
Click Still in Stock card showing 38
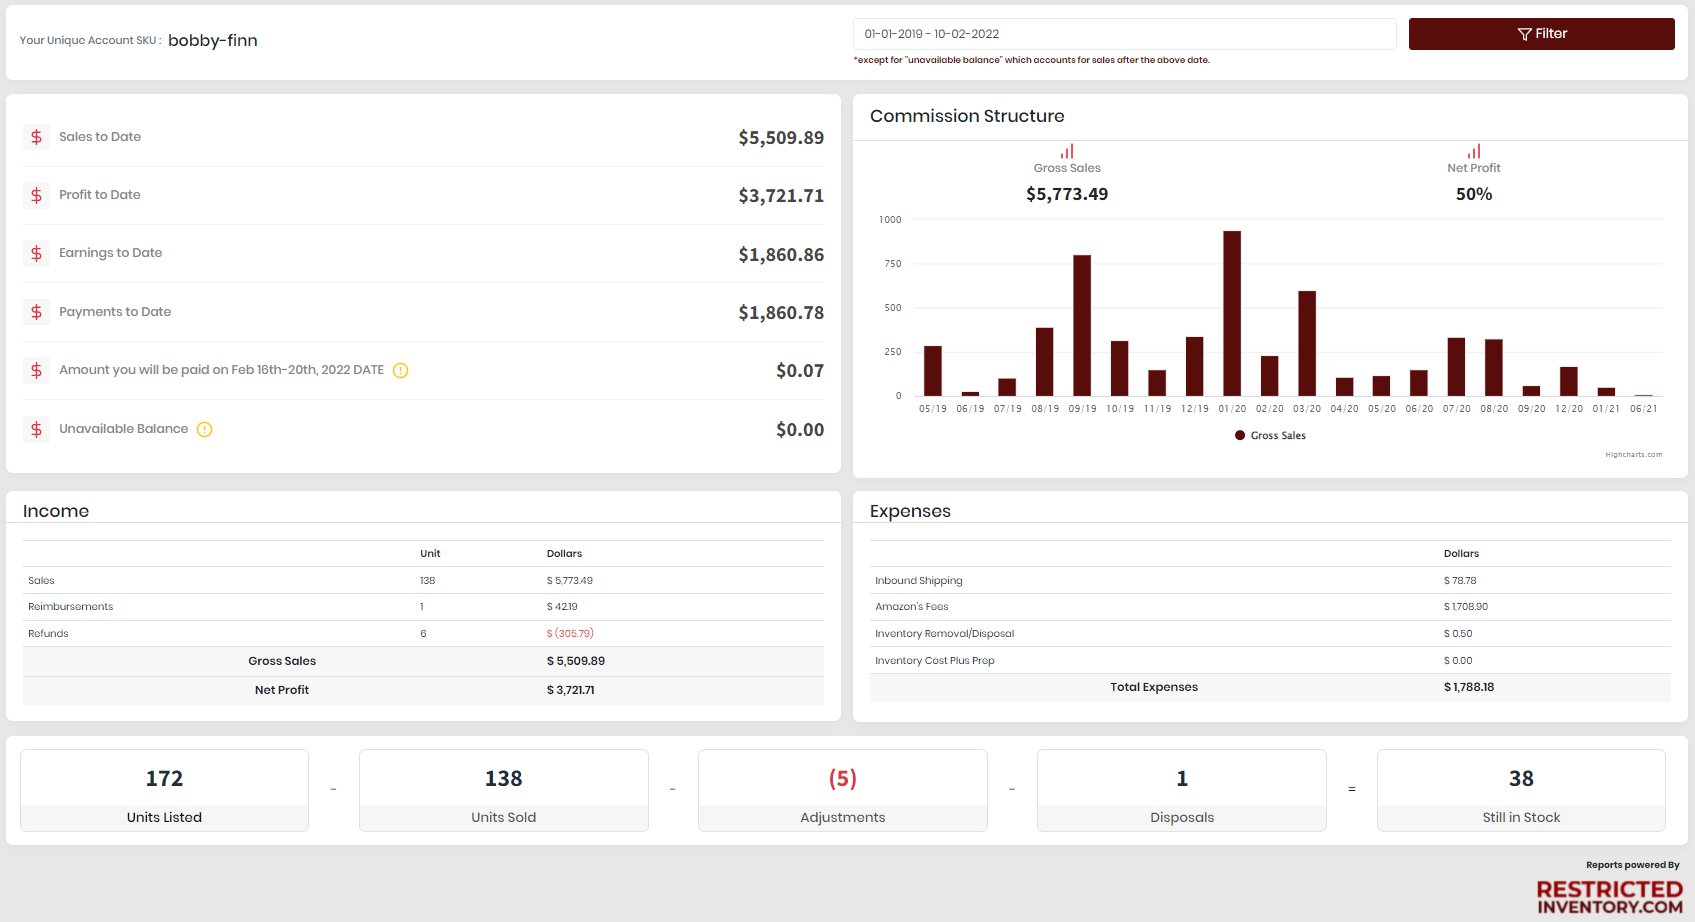tap(1521, 790)
